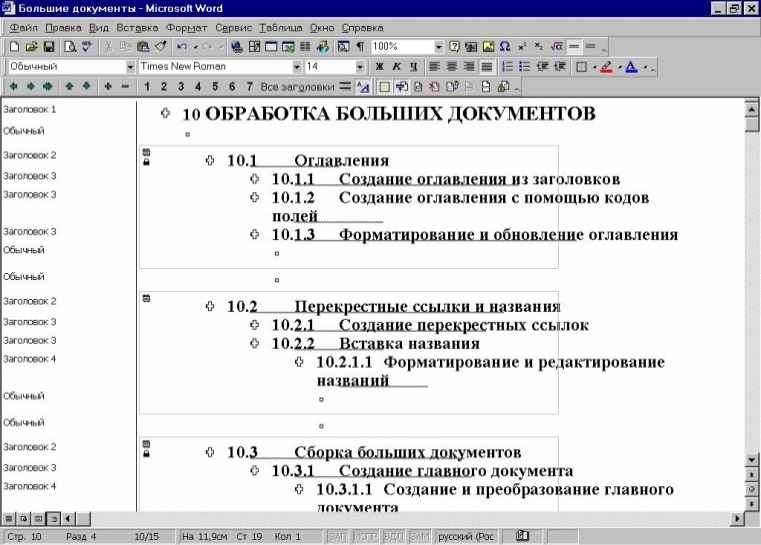The width and height of the screenshot is (761, 545).
Task: Open the Drawing toolbar
Action: pos(323,47)
